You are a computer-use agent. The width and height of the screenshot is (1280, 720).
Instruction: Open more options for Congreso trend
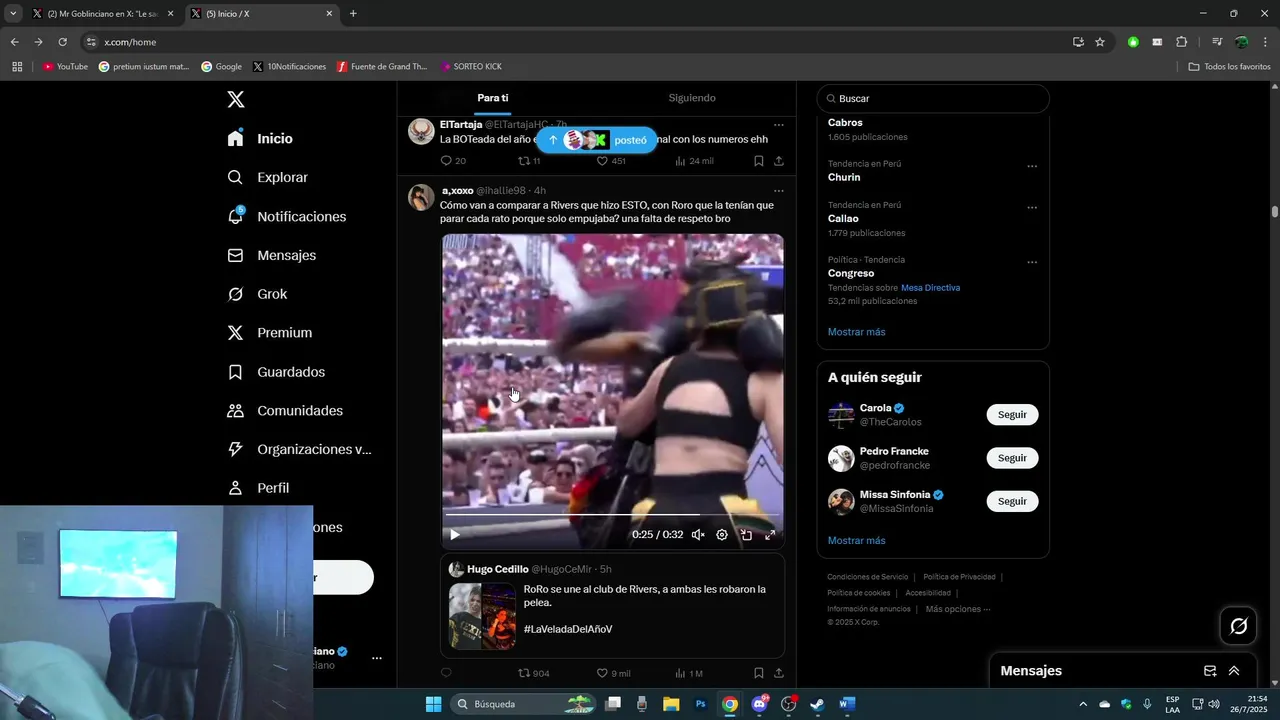tap(1032, 262)
